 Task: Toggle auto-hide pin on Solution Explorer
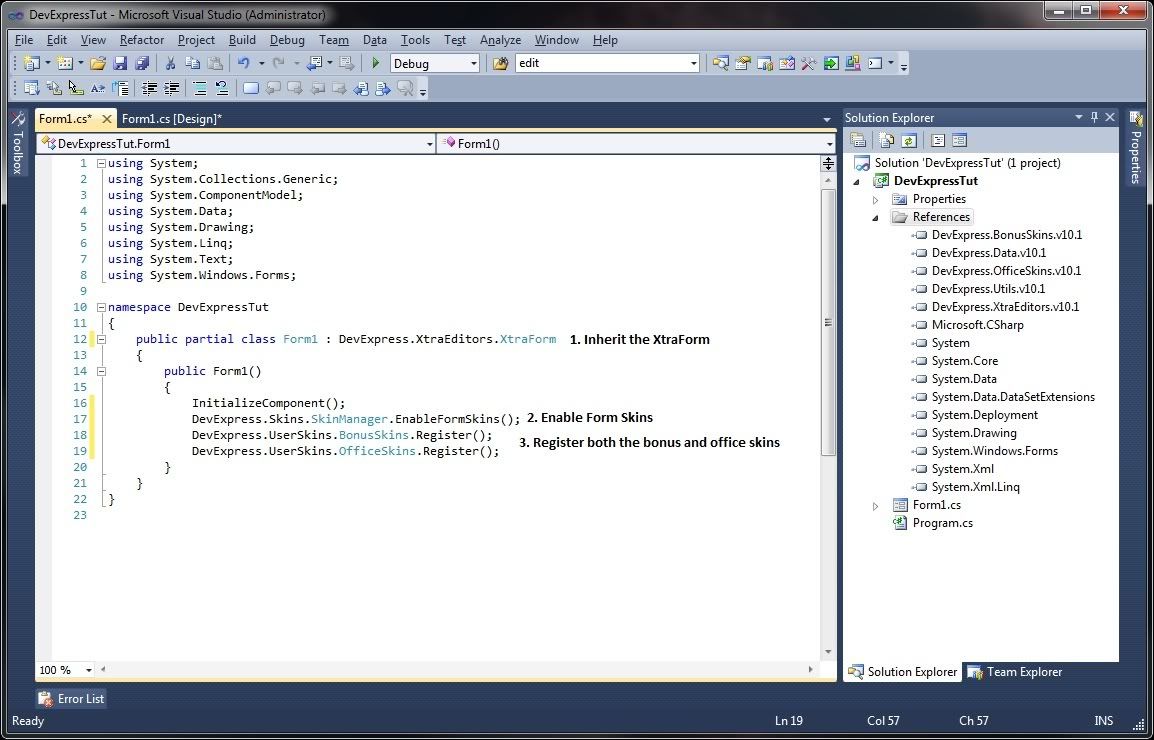(x=1094, y=117)
